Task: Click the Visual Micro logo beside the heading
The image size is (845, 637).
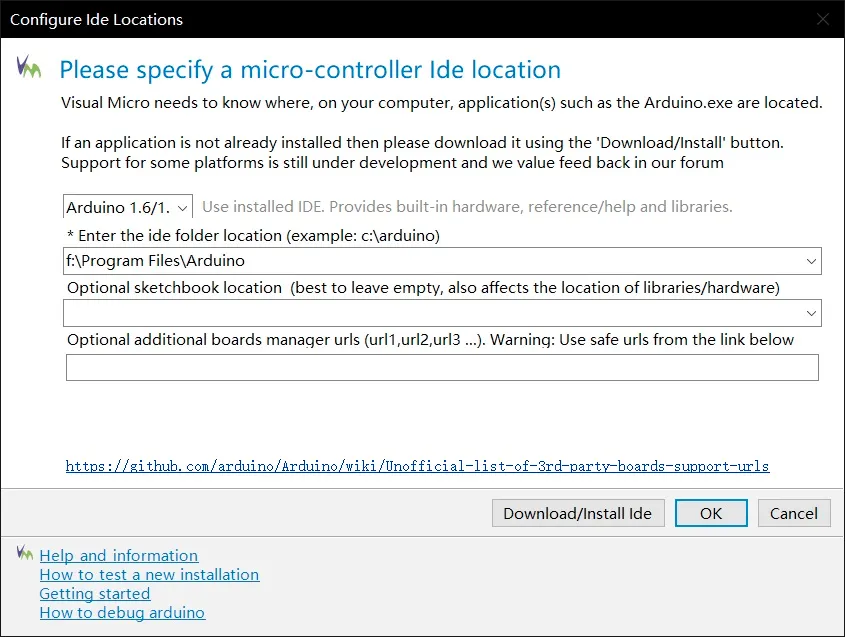Action: pos(29,68)
